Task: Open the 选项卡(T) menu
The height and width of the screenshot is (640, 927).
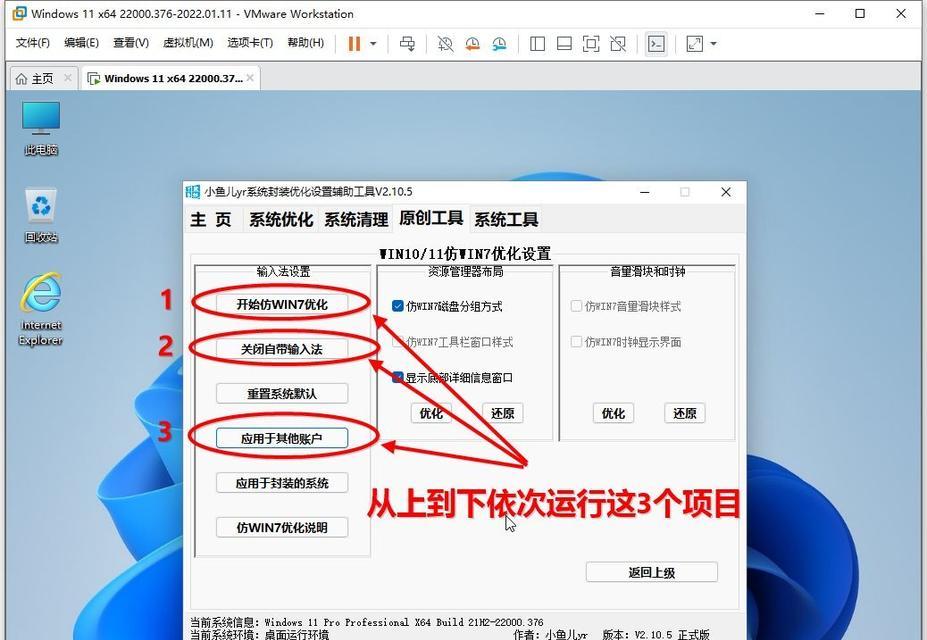Action: pyautogui.click(x=250, y=43)
